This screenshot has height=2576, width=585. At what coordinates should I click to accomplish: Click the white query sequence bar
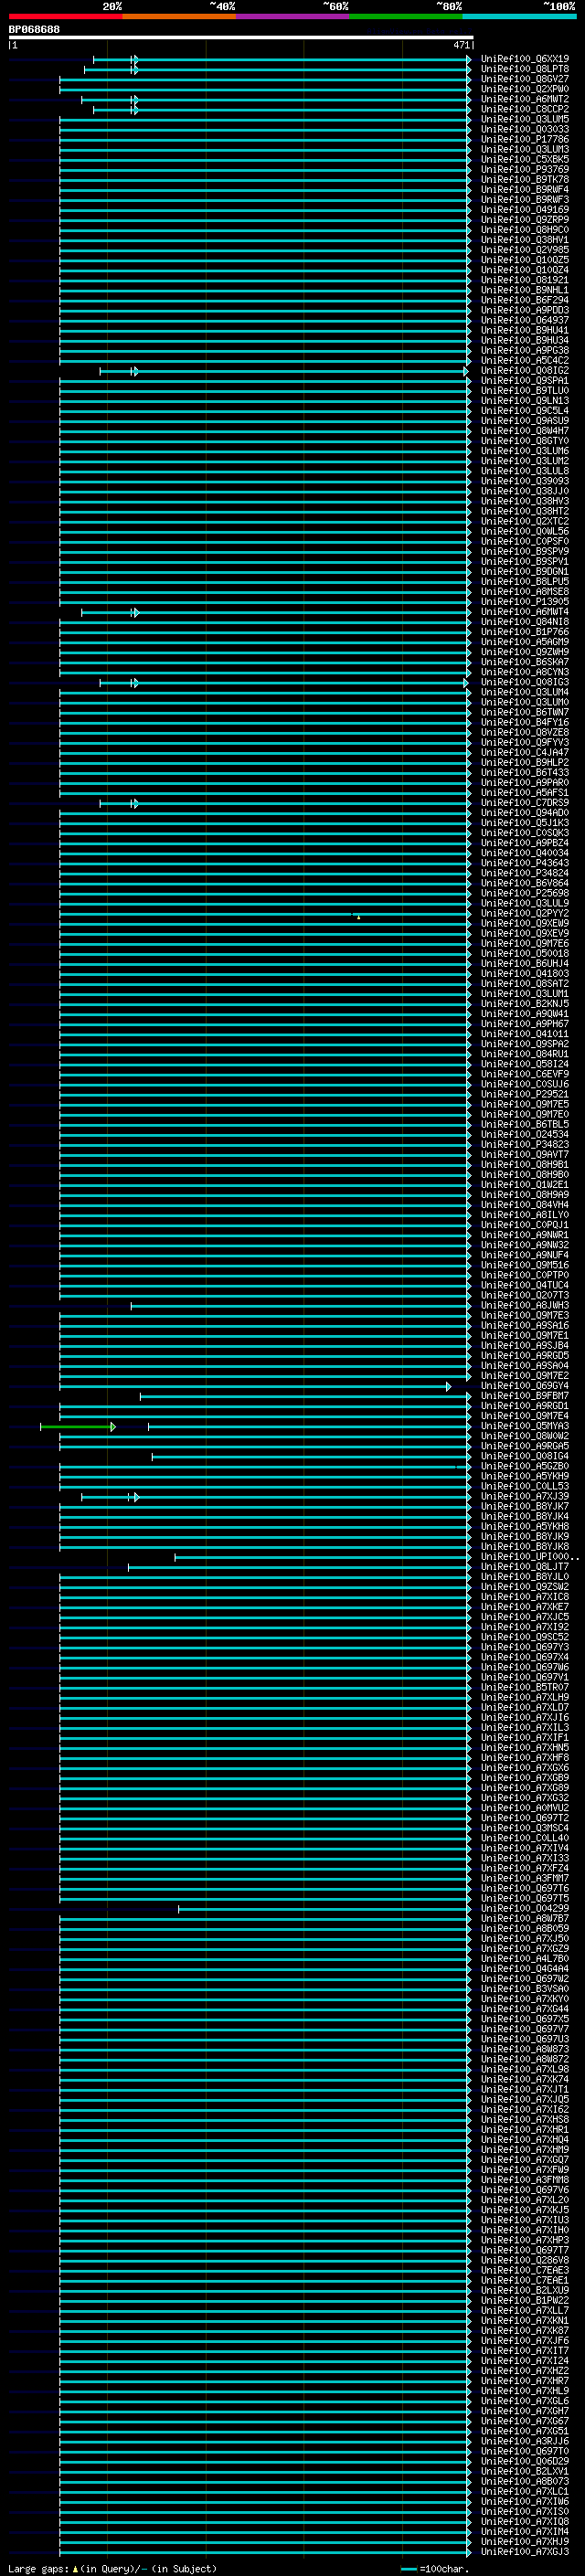click(241, 38)
